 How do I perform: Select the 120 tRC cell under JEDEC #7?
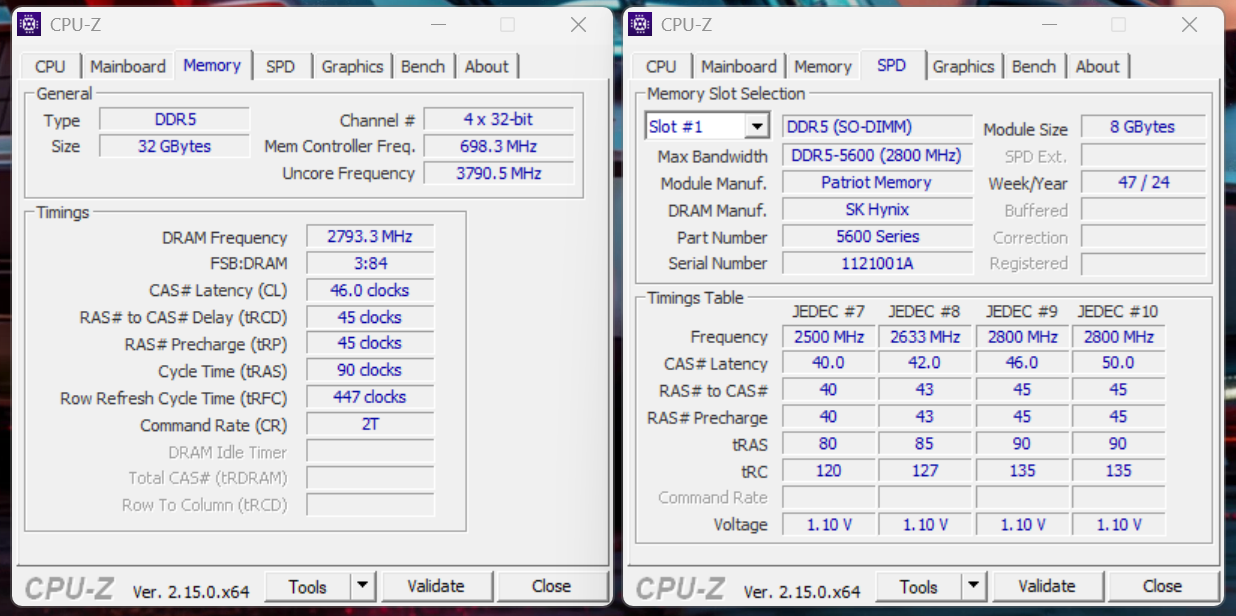[828, 471]
